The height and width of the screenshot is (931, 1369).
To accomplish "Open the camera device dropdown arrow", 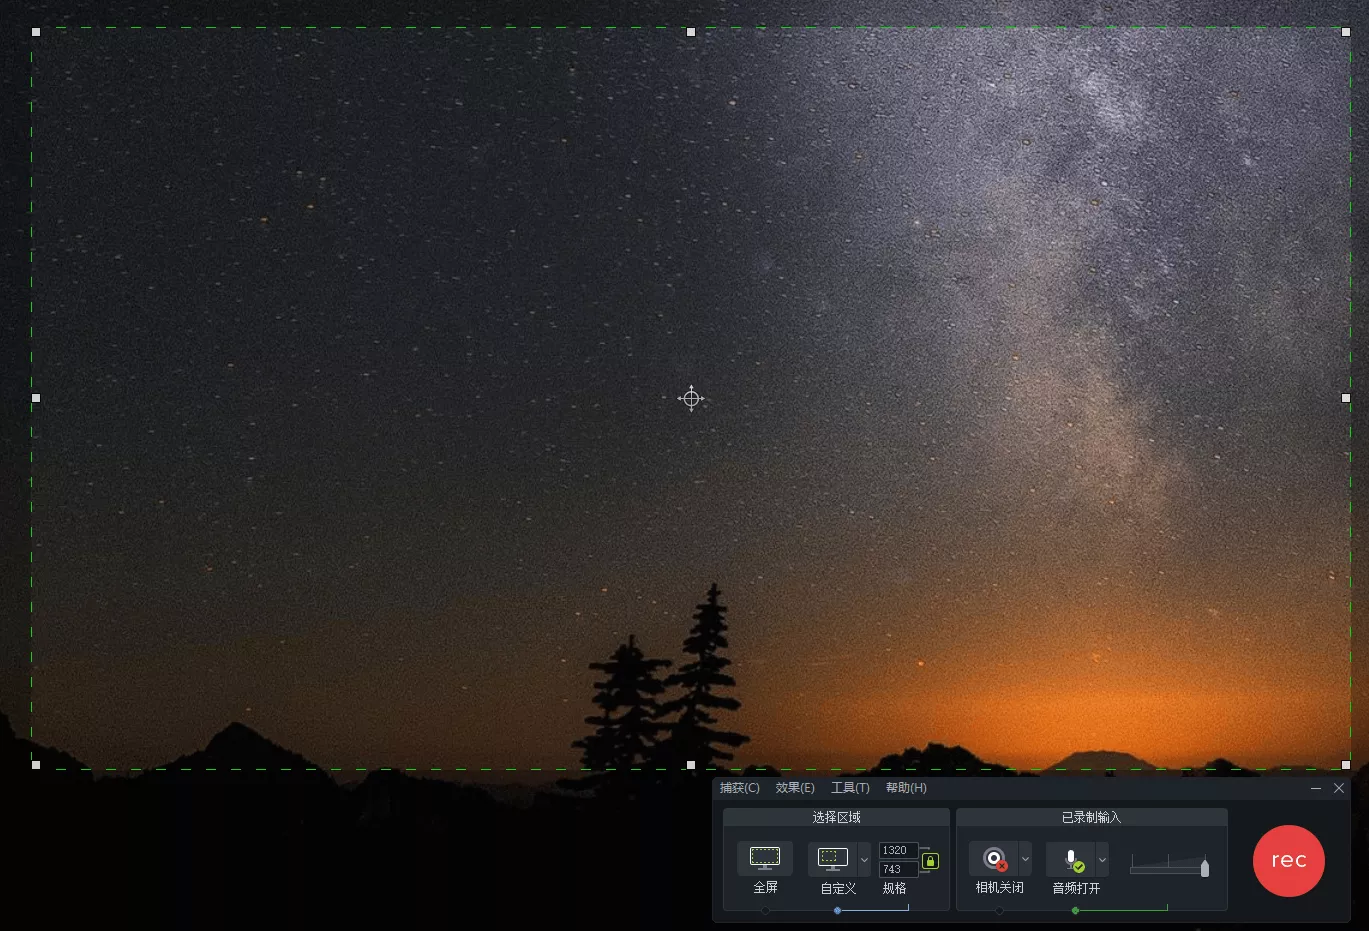I will 1025,858.
